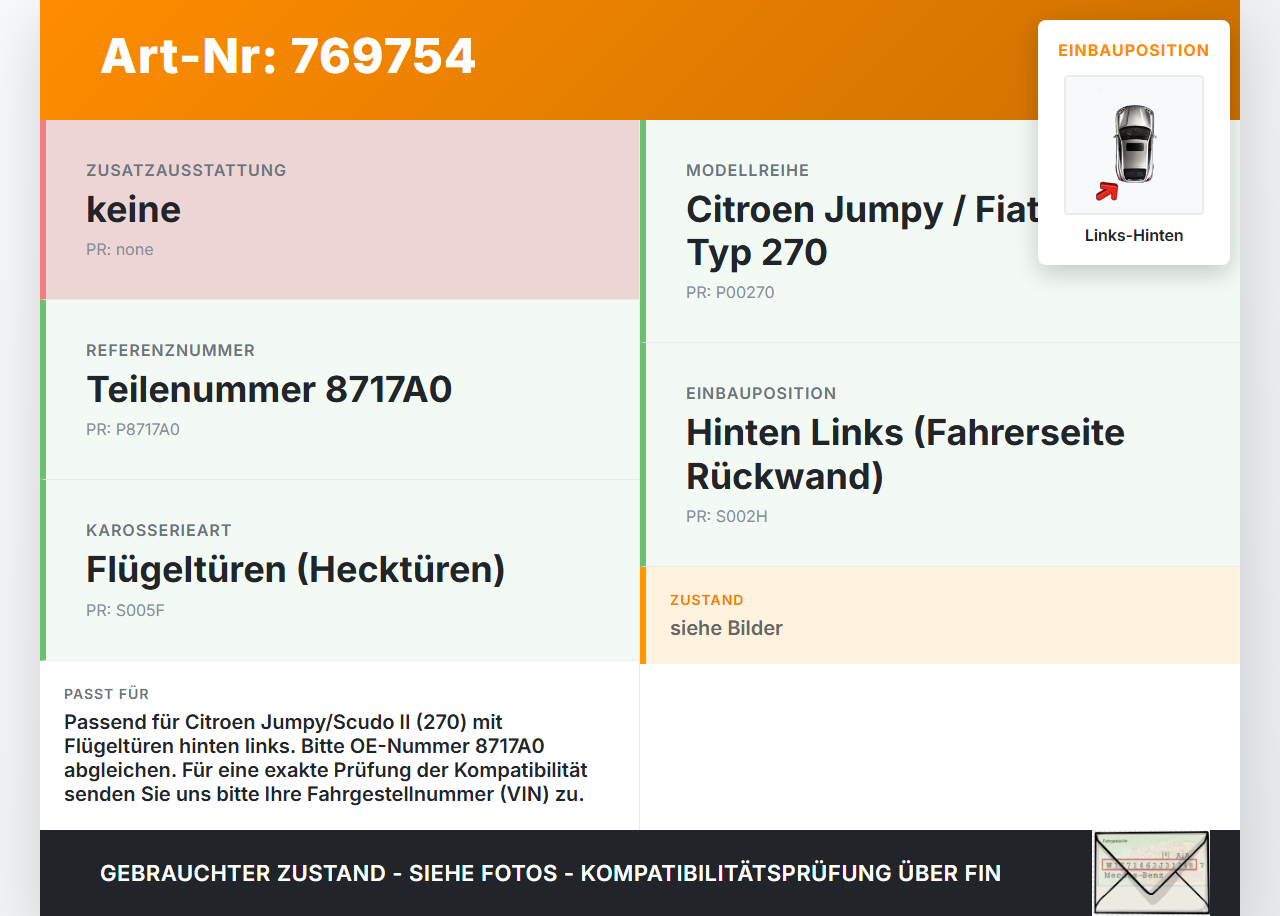This screenshot has width=1280, height=916.
Task: Click the 'PR: S002H' code
Action: (x=727, y=516)
